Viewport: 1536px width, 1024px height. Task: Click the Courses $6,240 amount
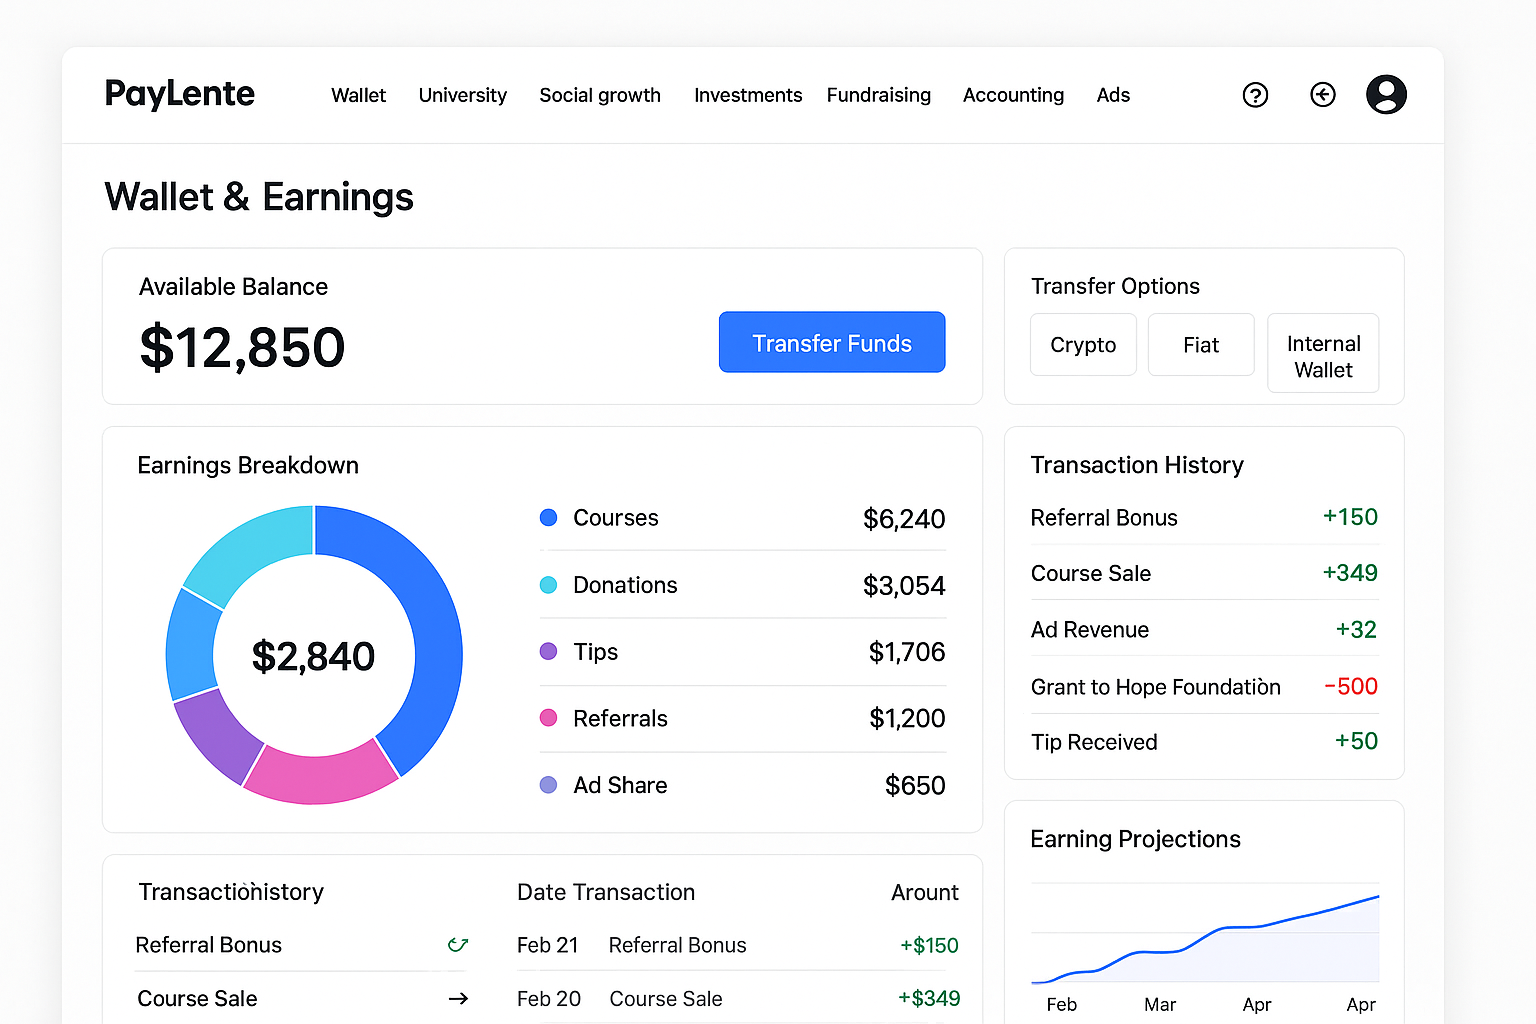coord(904,519)
